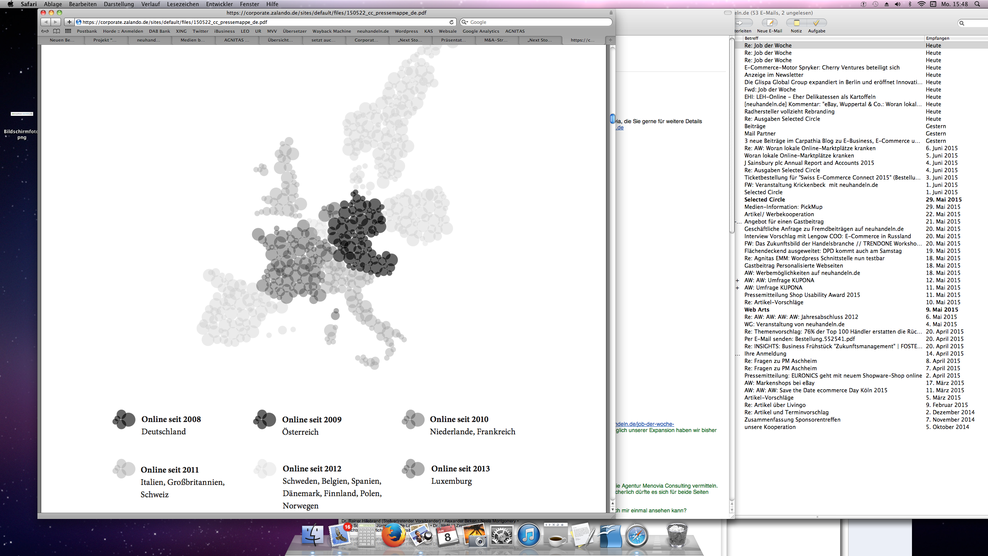Open the date and time menu bar clock
The height and width of the screenshot is (556, 988).
tap(955, 4)
